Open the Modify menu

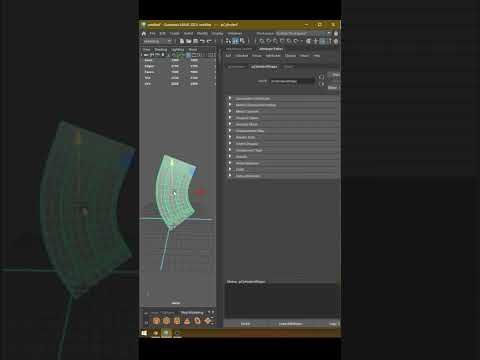[x=202, y=34]
